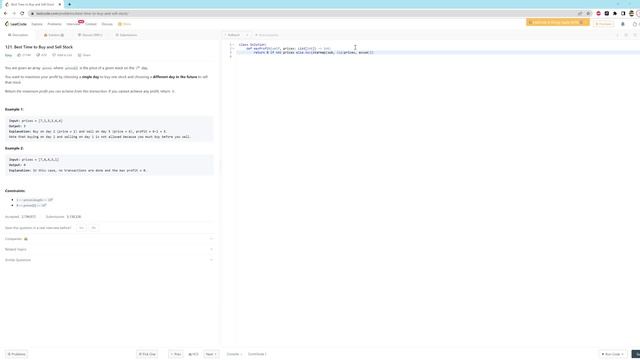Go to the Prev problem
The height and width of the screenshot is (360, 640).
176,354
